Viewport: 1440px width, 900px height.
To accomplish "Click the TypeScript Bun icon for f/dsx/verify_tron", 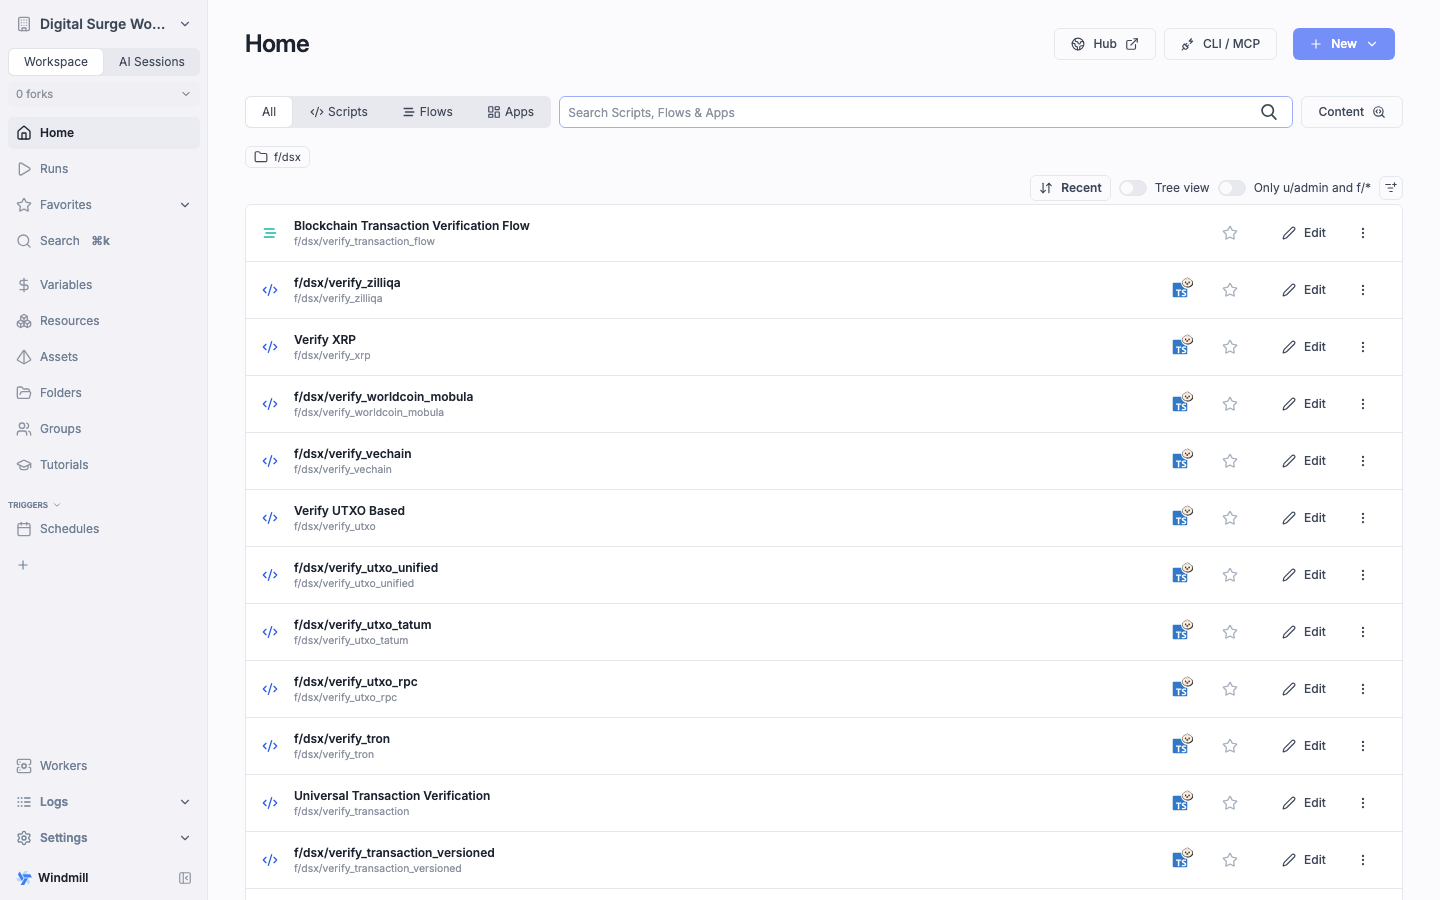I will coord(1182,746).
